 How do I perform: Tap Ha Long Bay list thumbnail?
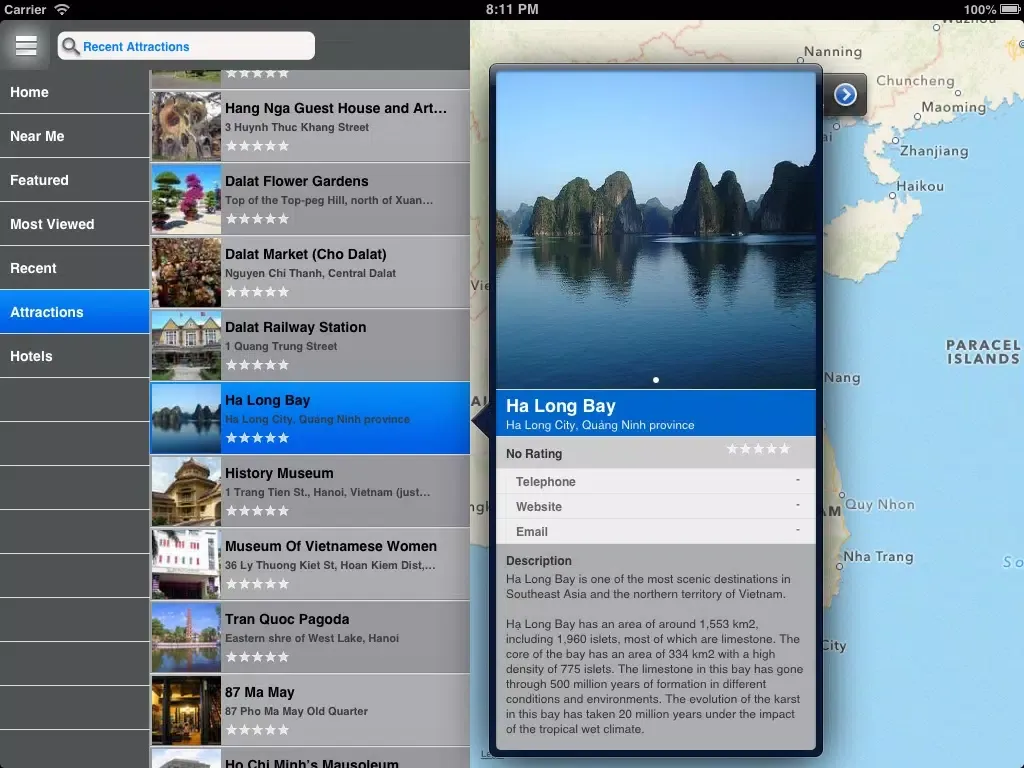point(186,418)
